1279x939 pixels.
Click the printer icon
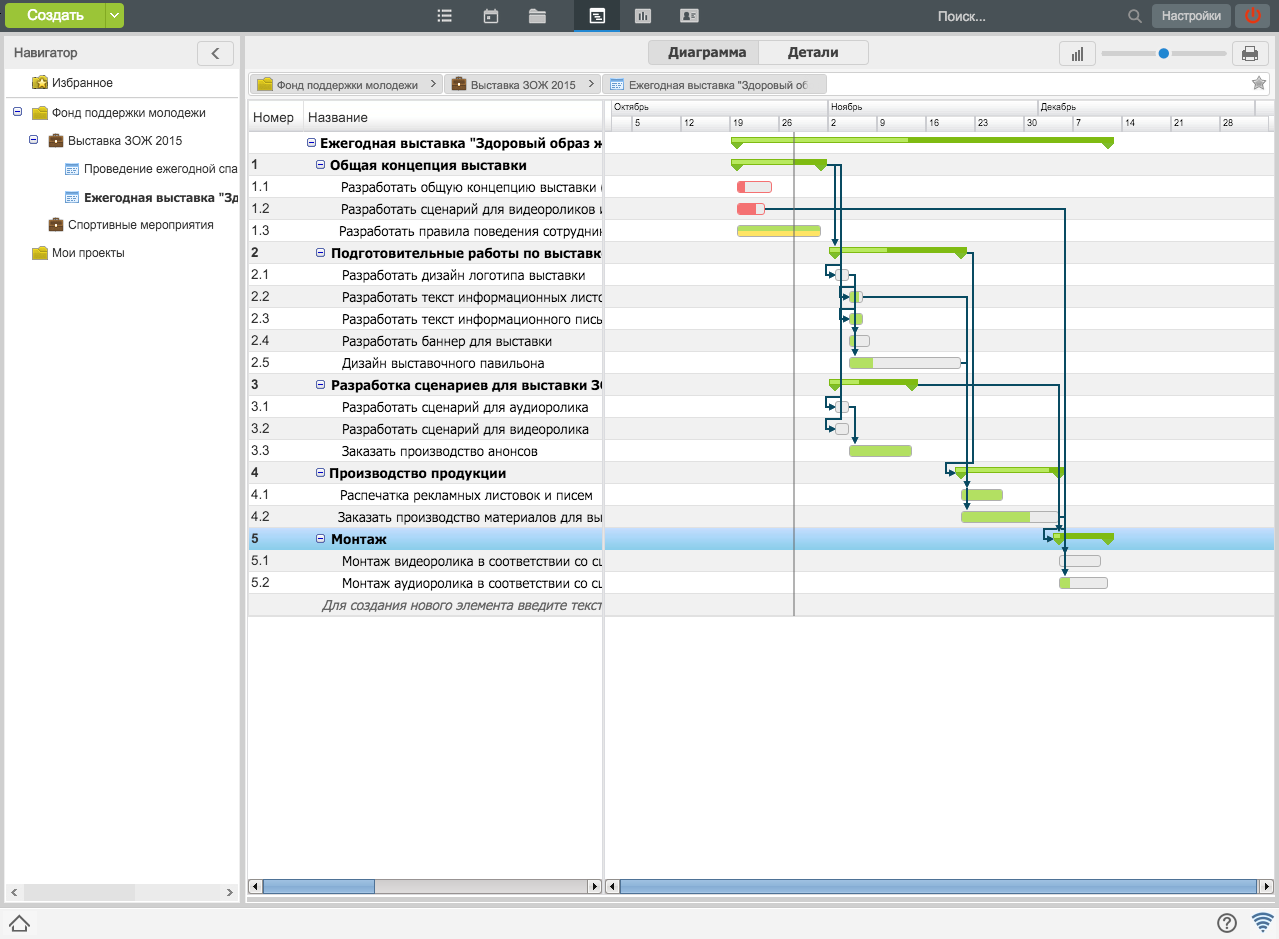pyautogui.click(x=1249, y=54)
